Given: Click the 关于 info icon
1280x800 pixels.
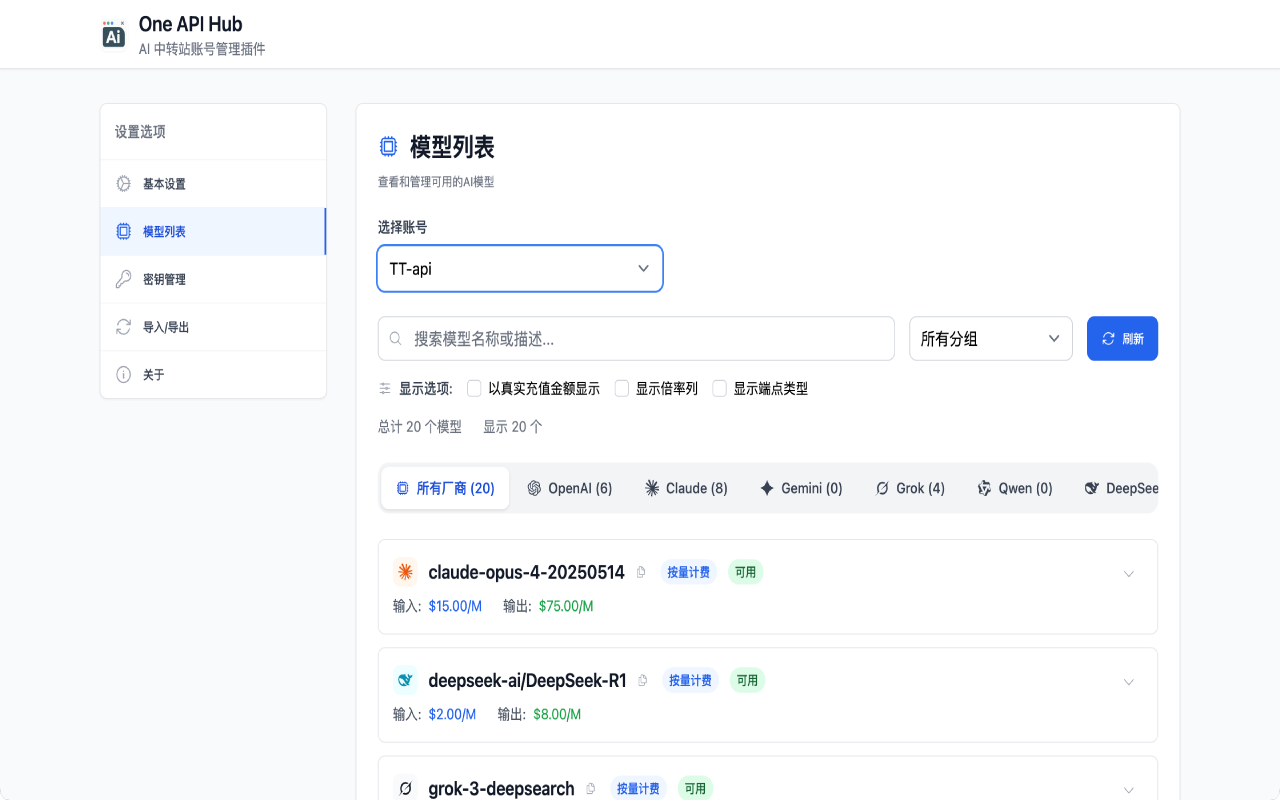Looking at the screenshot, I should point(121,374).
